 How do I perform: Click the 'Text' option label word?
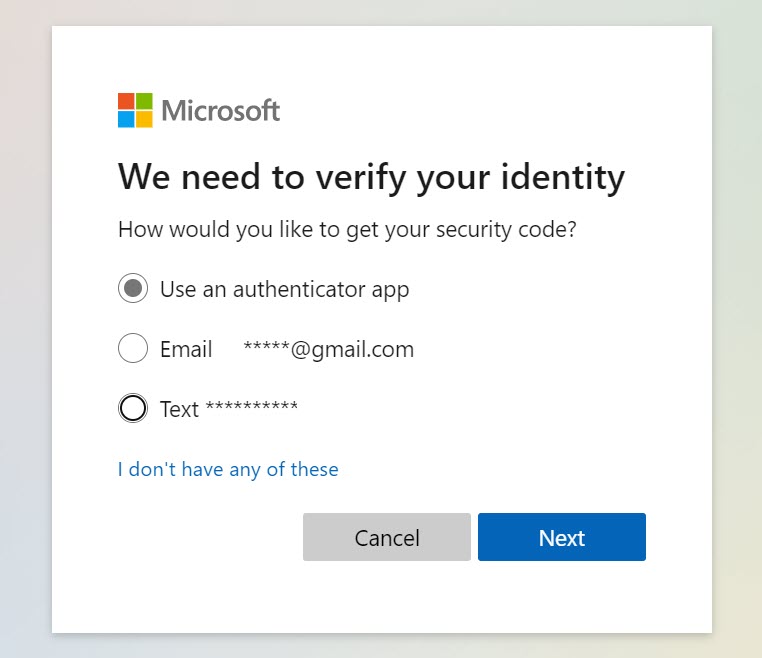coord(179,409)
